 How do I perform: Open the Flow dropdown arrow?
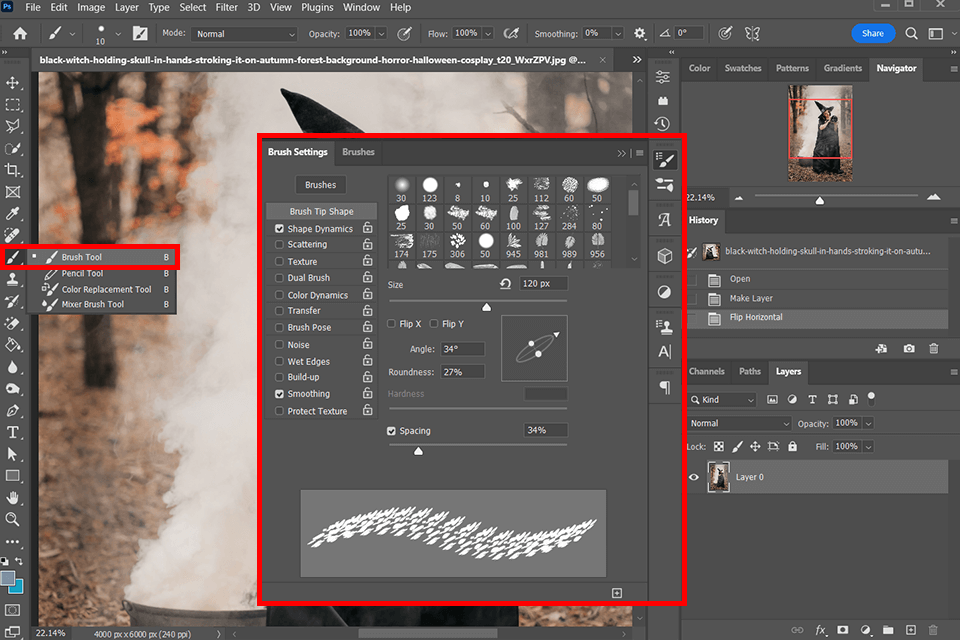(488, 34)
